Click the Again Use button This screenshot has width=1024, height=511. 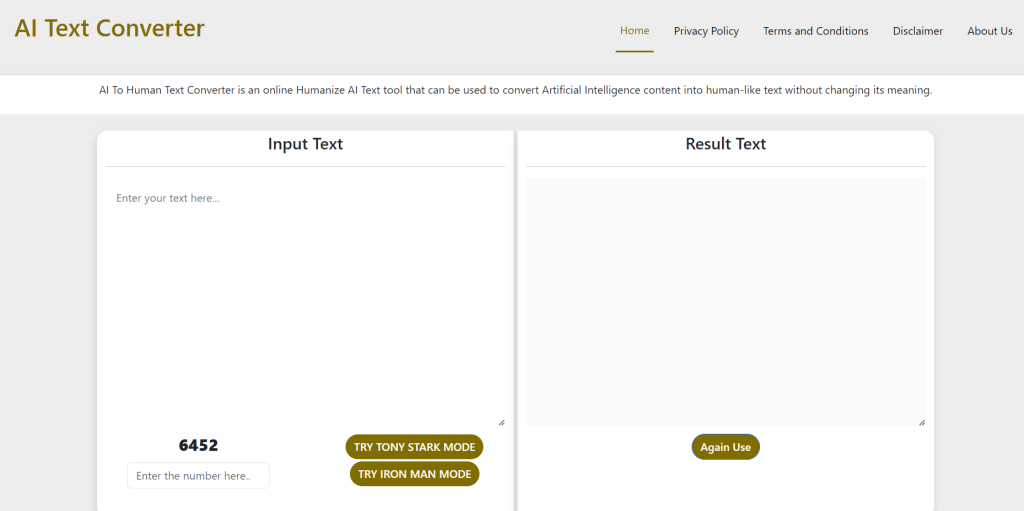(726, 447)
